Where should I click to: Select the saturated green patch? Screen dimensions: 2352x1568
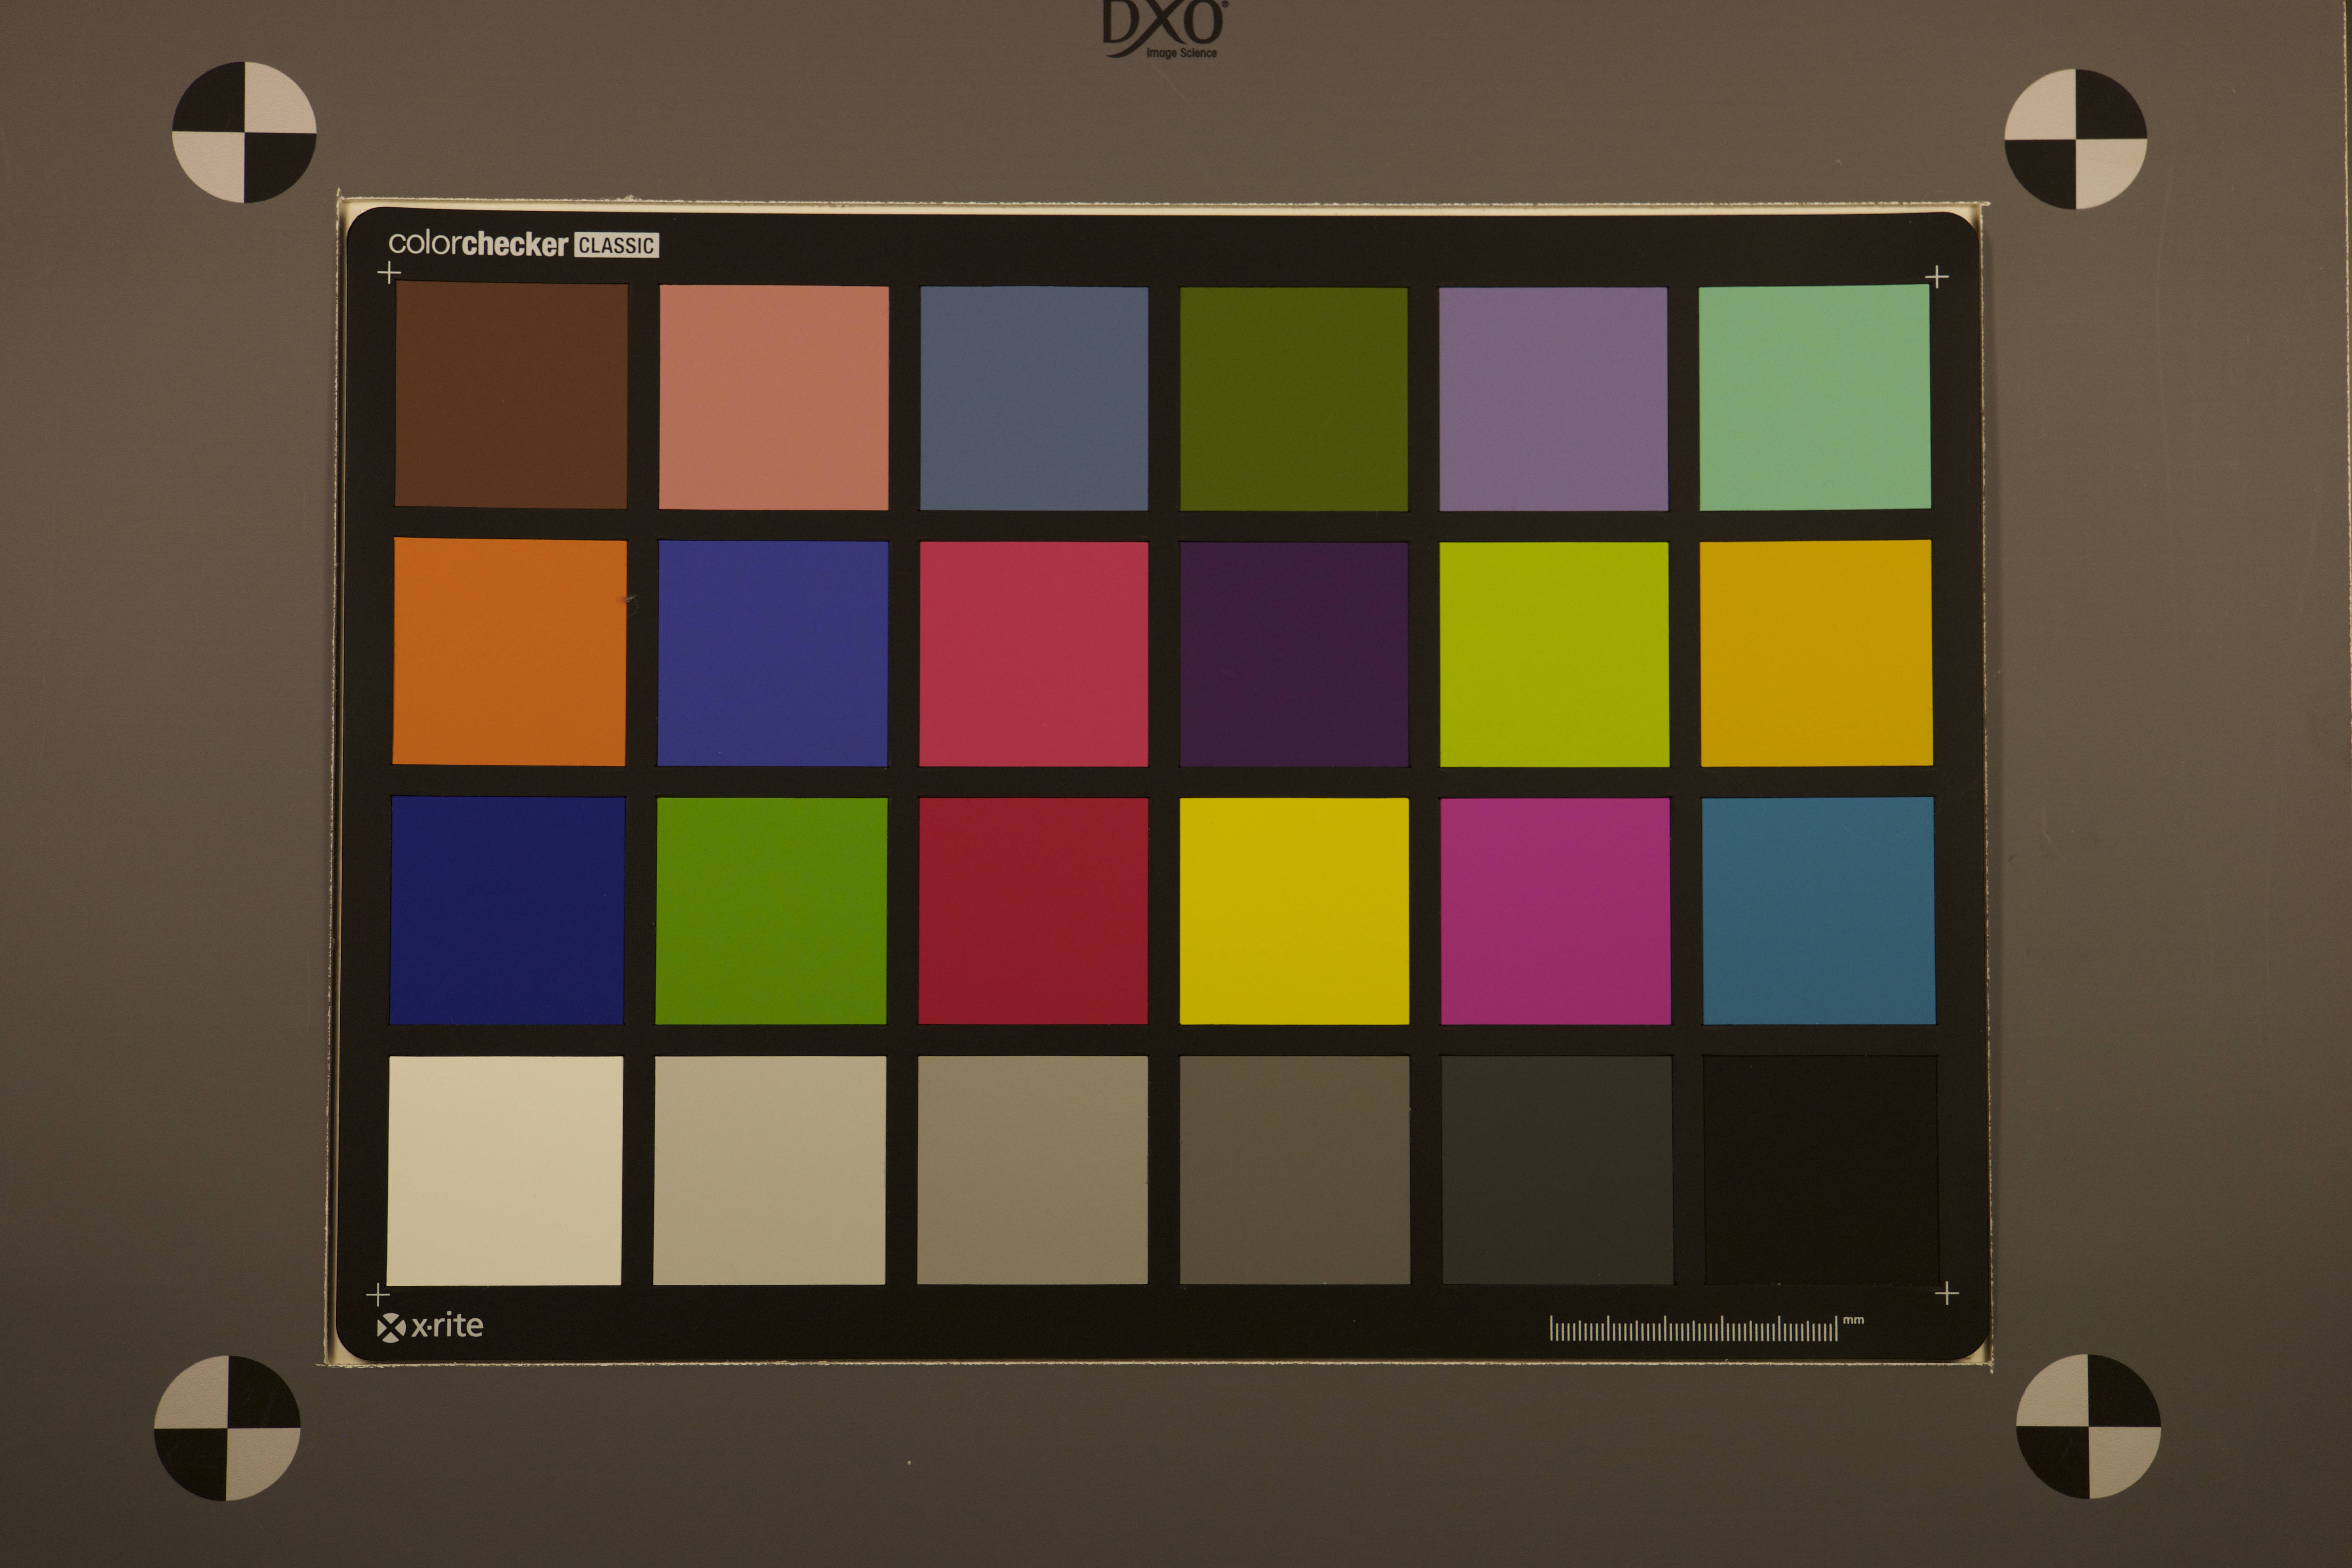pyautogui.click(x=771, y=911)
